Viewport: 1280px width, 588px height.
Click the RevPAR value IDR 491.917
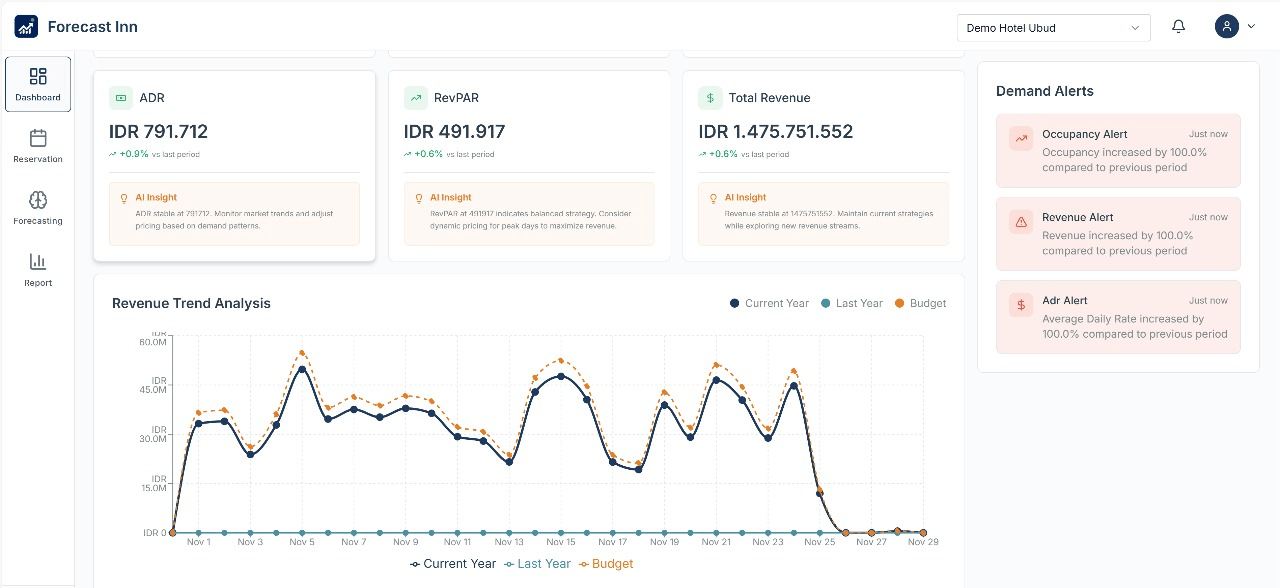(x=454, y=131)
